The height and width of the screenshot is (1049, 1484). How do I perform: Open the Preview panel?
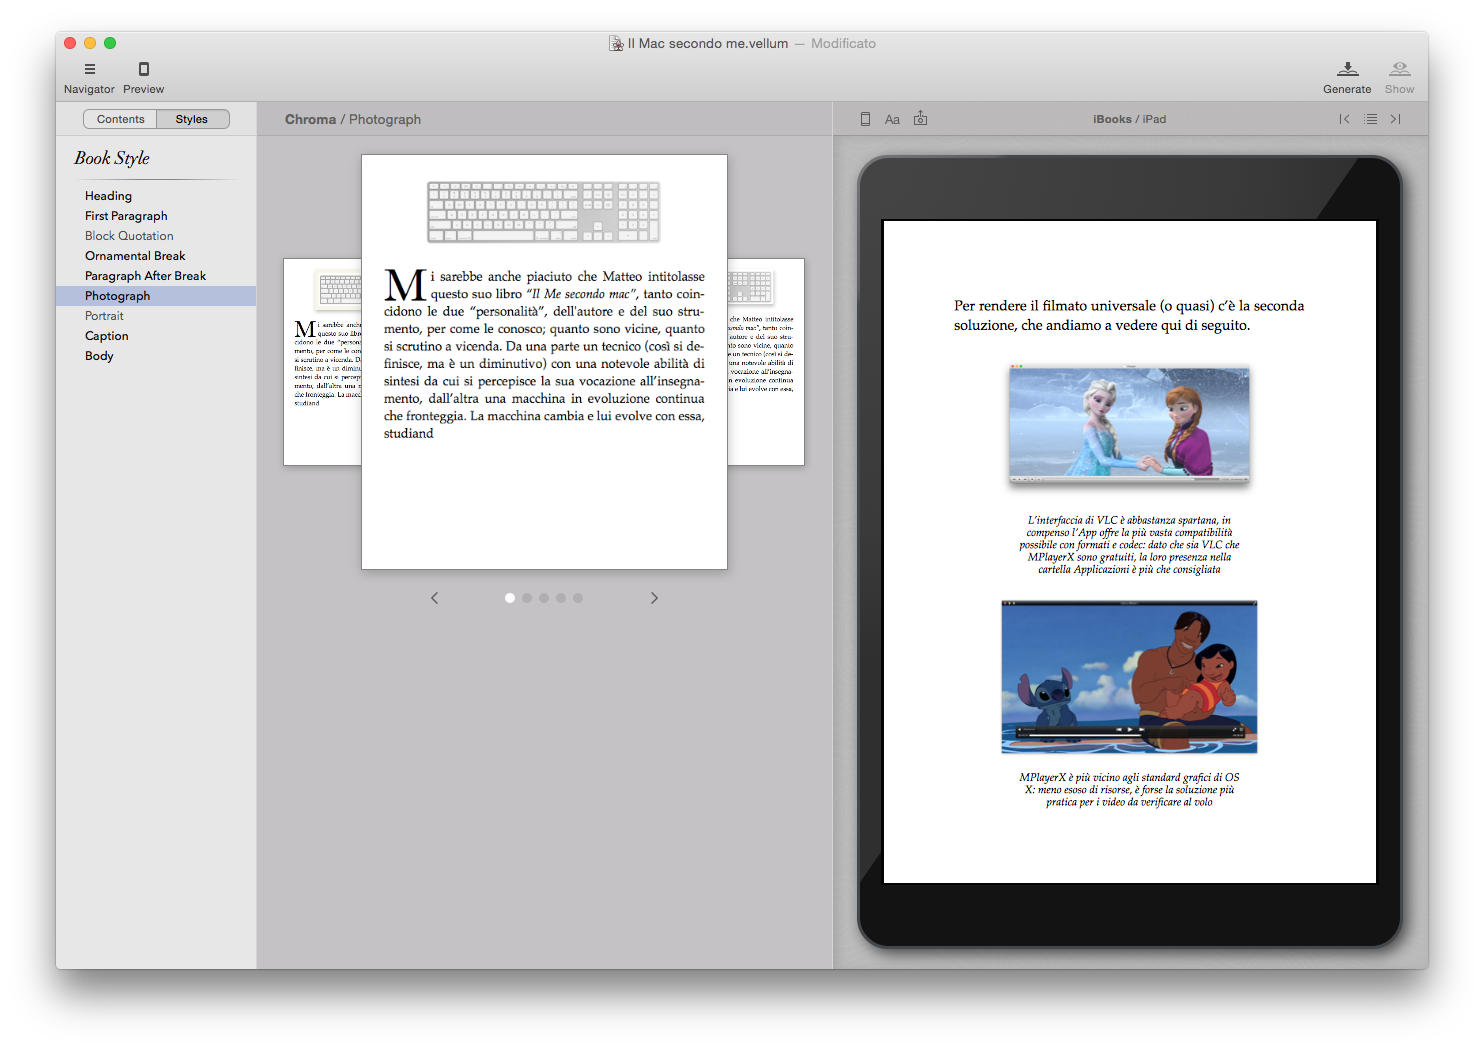[x=143, y=75]
